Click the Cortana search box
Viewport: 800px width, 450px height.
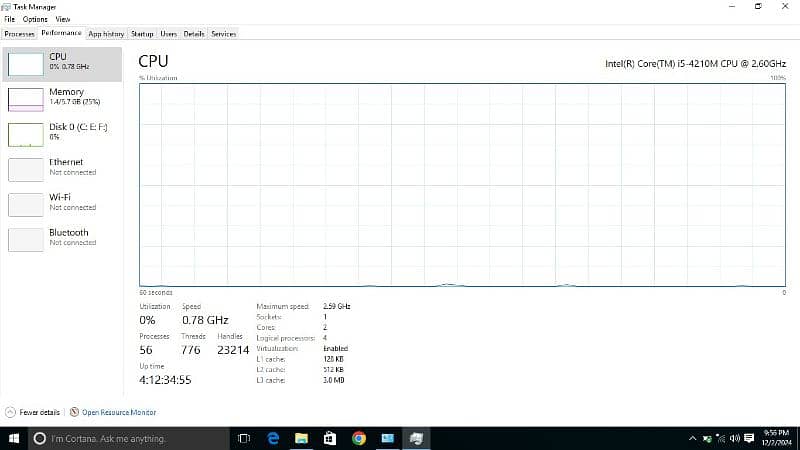130,438
